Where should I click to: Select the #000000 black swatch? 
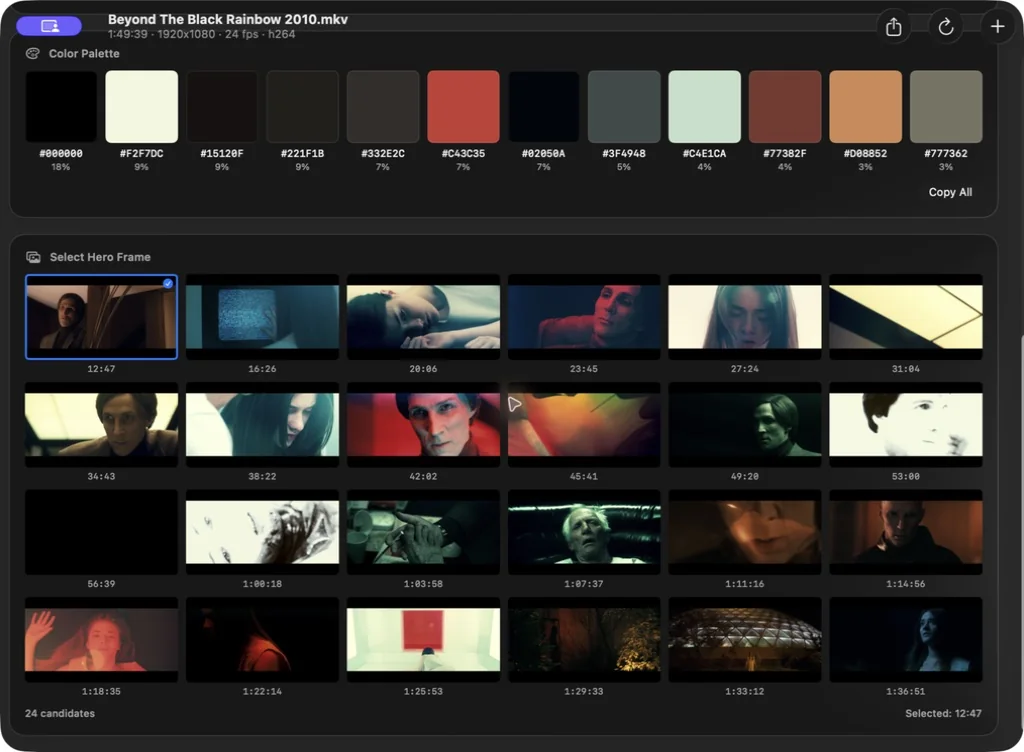coord(61,106)
